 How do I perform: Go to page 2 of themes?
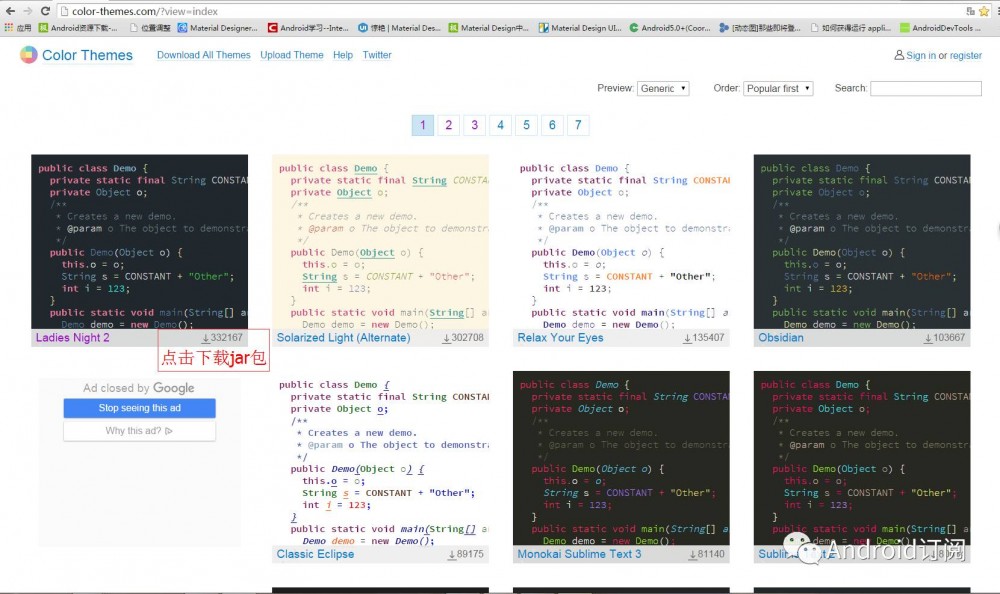(x=449, y=125)
